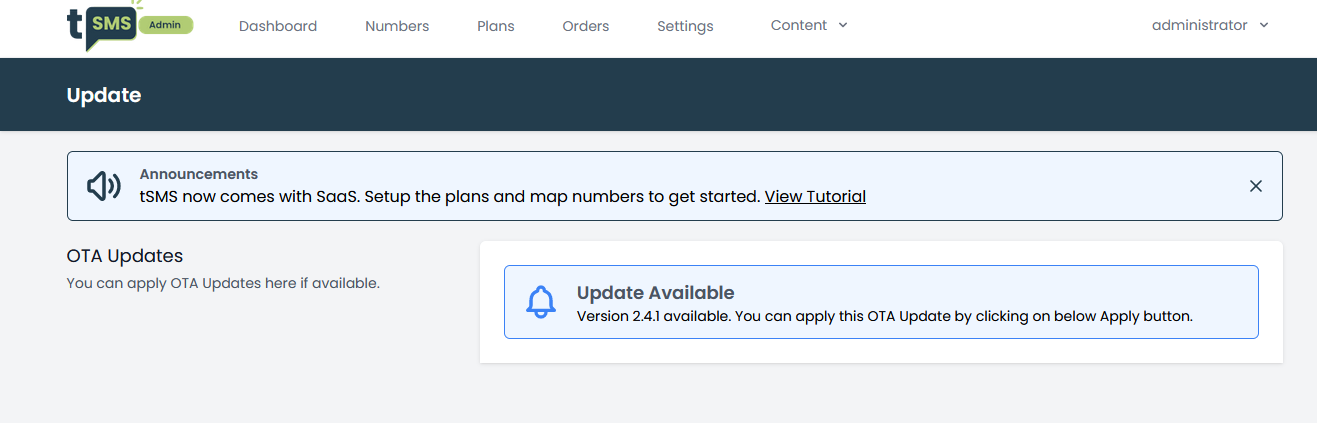
Task: Click the Announcements banner title
Action: tap(199, 174)
